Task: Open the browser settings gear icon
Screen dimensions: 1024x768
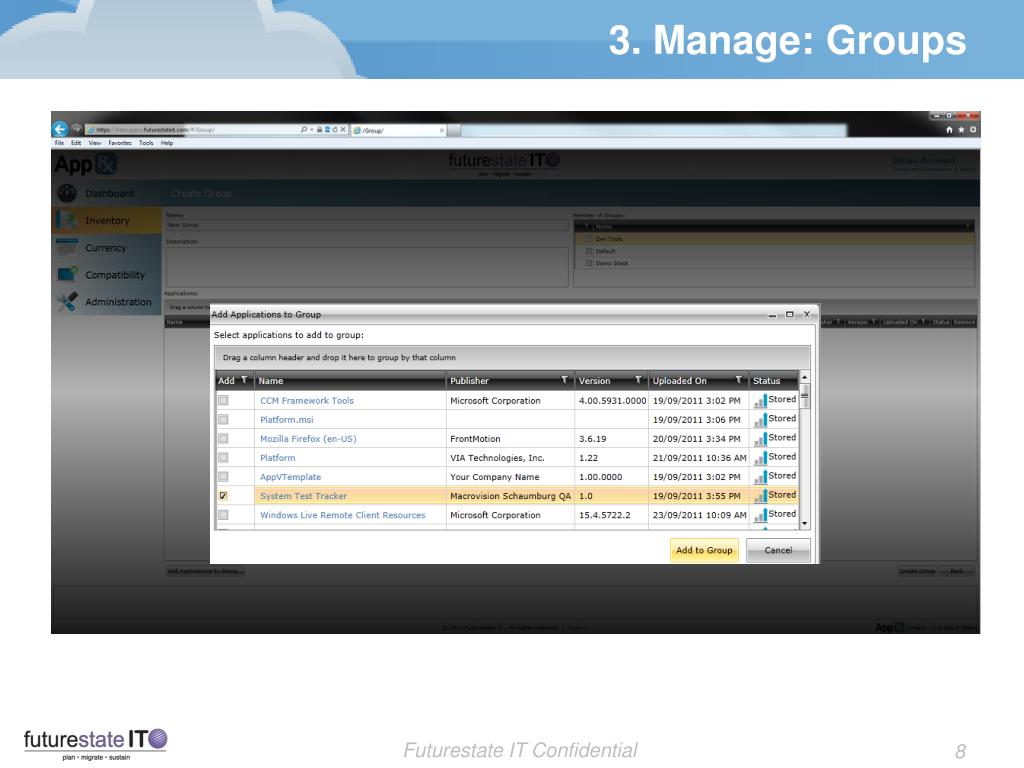Action: [x=972, y=130]
